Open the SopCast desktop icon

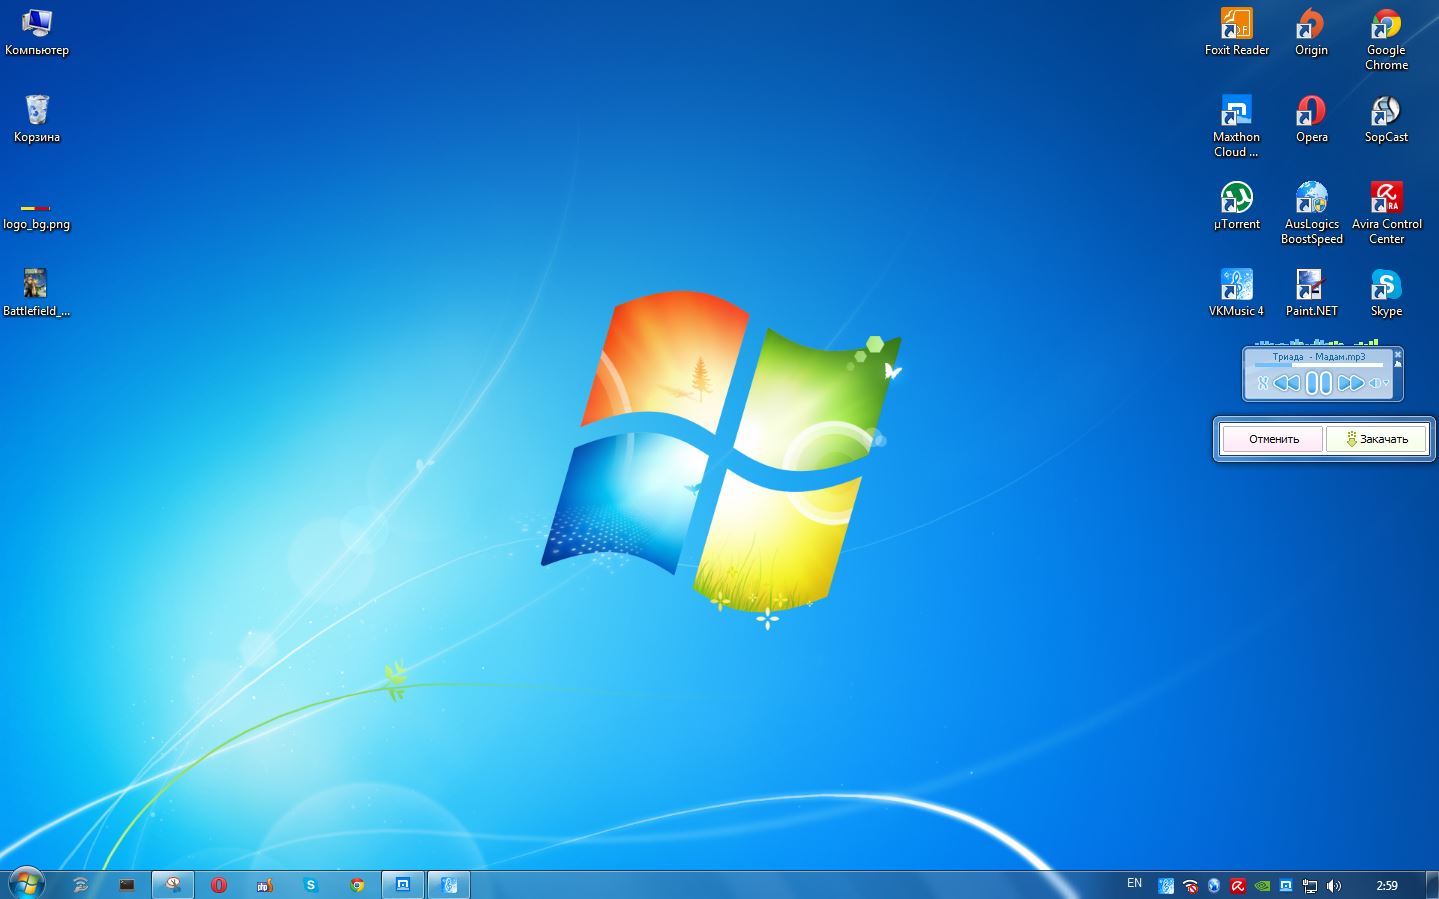(x=1385, y=112)
